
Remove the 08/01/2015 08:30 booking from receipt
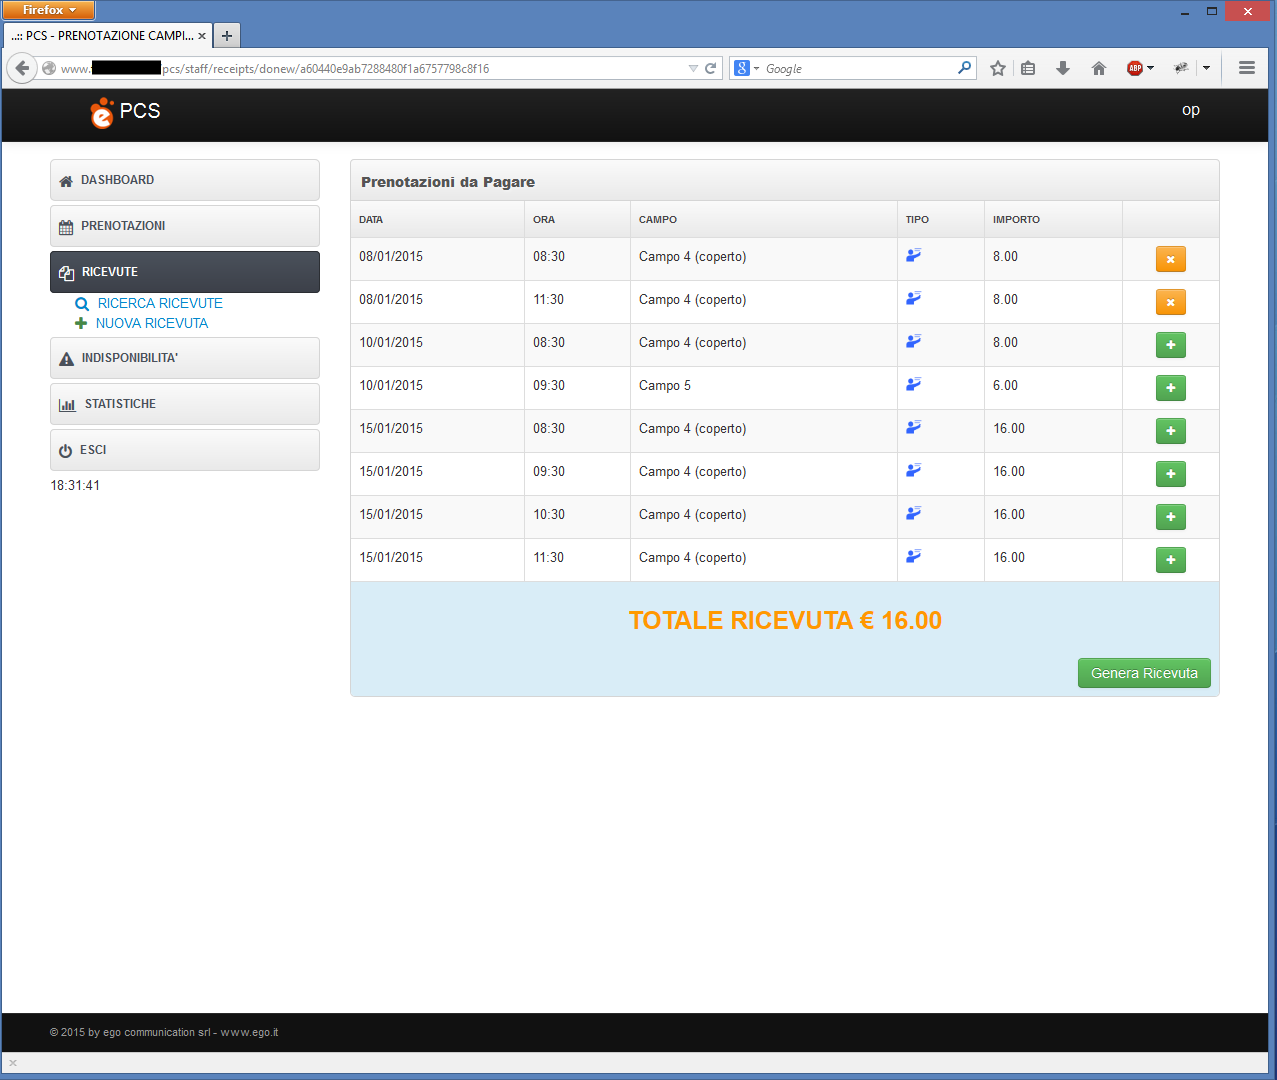point(1170,259)
